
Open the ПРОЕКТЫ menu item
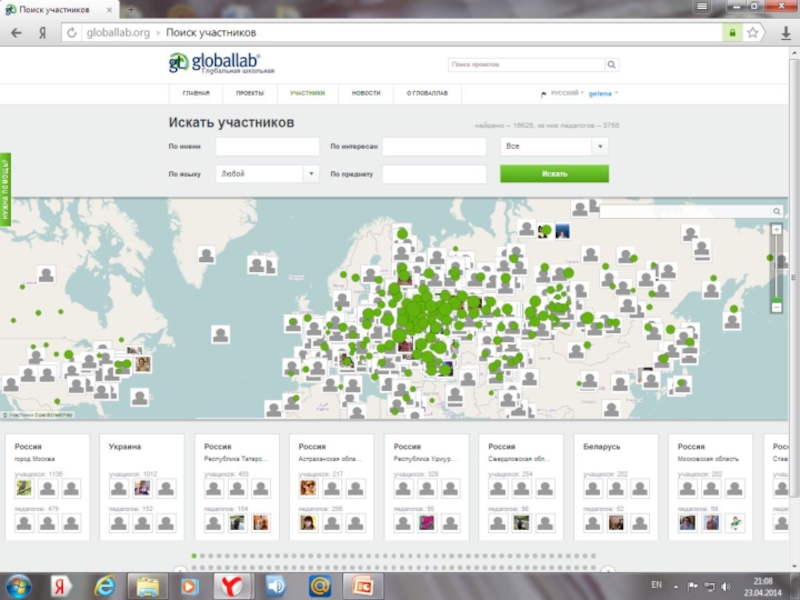pyautogui.click(x=250, y=93)
